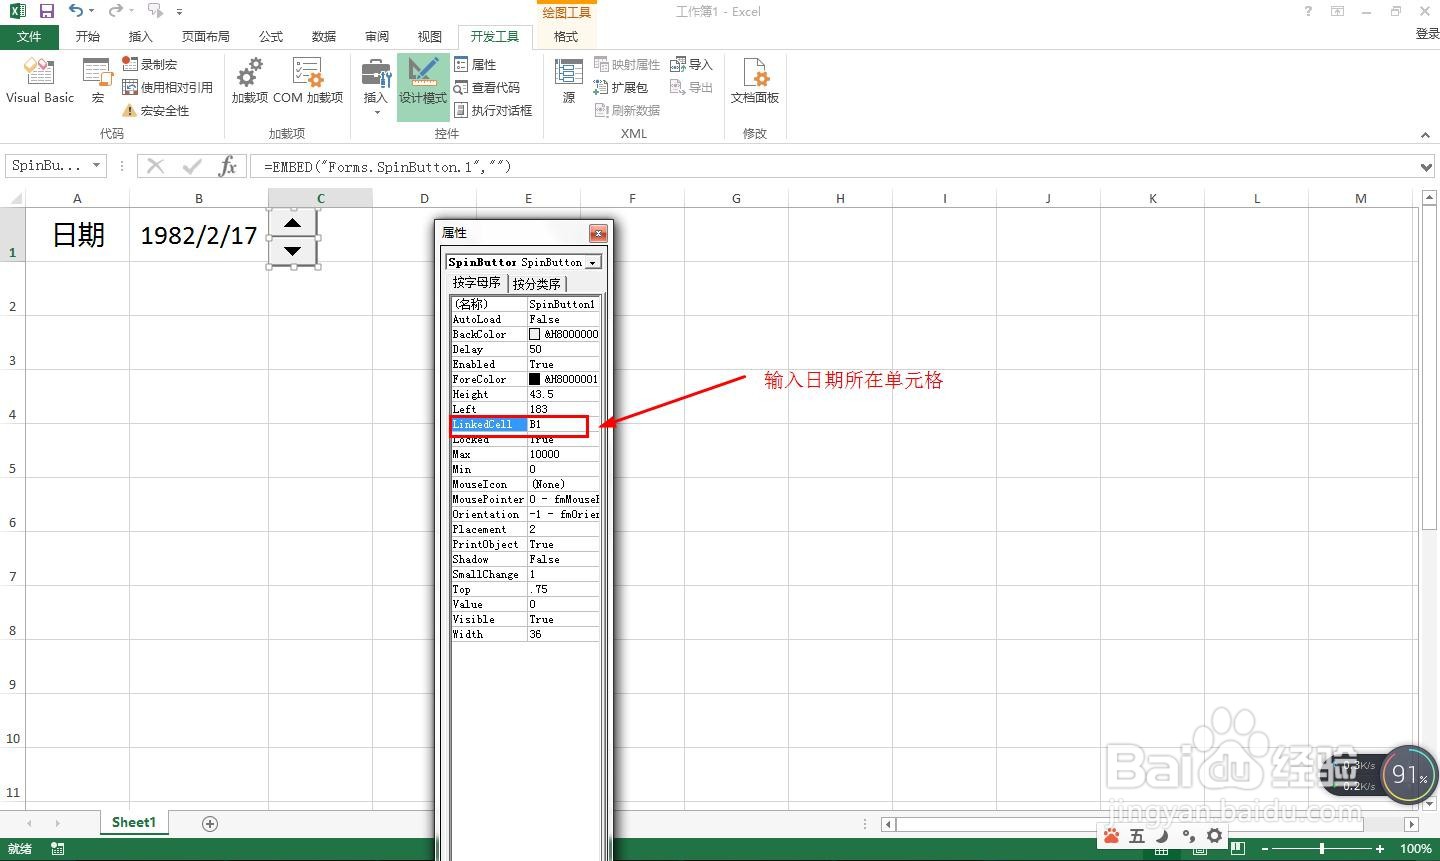Click XML Import (导入)

pos(691,64)
